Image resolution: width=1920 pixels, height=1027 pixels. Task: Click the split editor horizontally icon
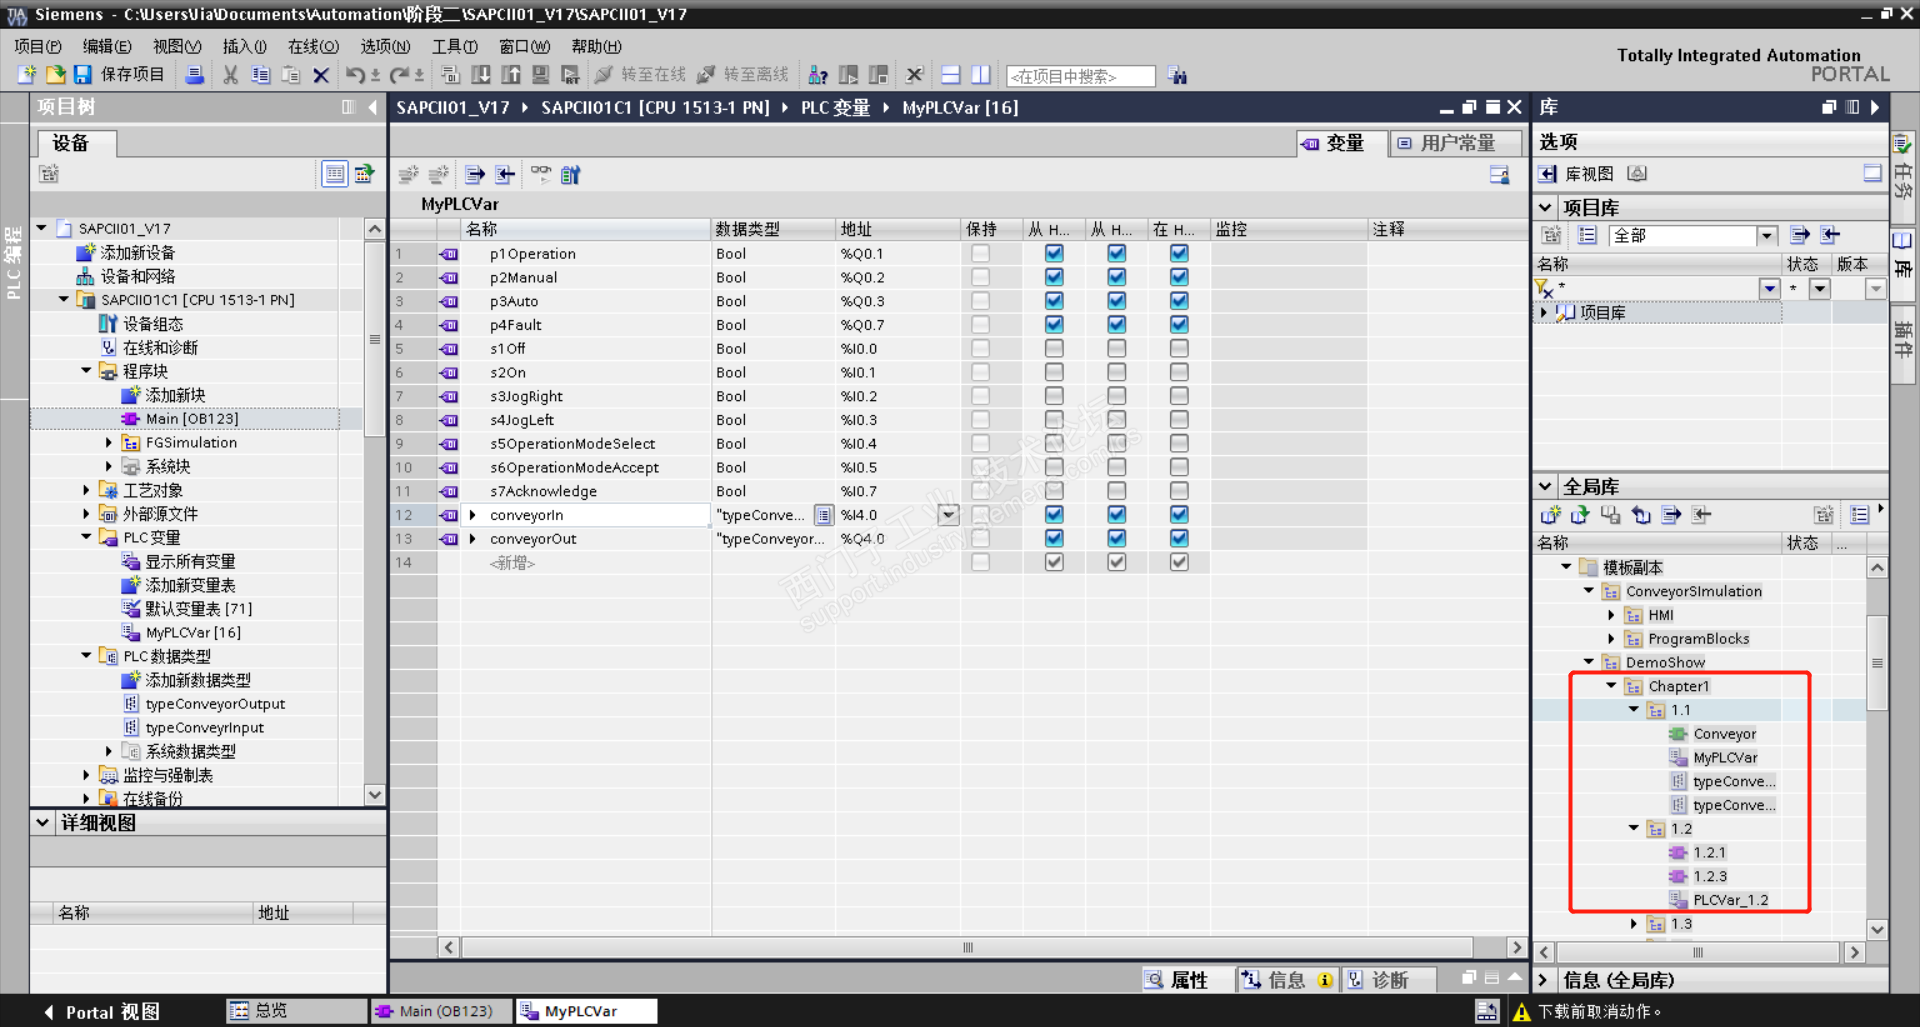click(x=951, y=75)
